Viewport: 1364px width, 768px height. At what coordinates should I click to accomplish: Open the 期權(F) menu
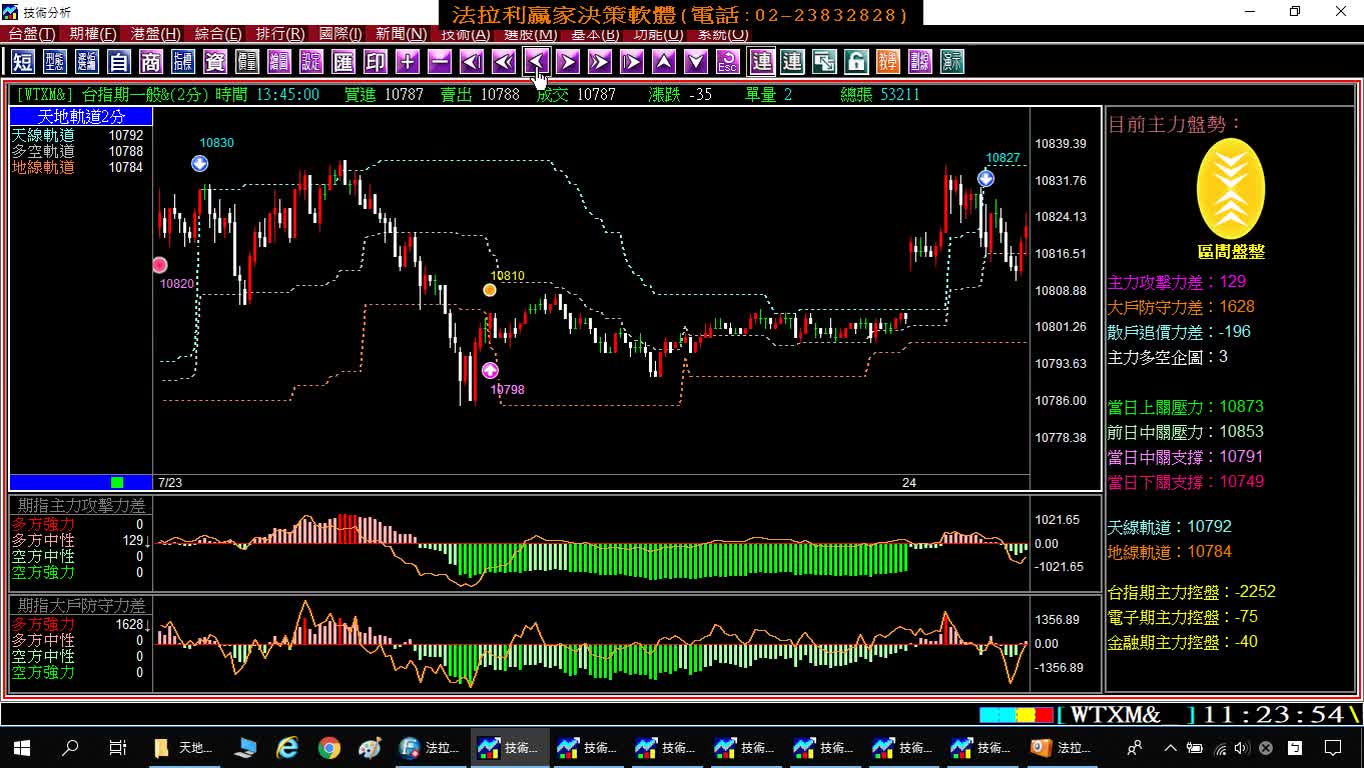click(x=93, y=34)
